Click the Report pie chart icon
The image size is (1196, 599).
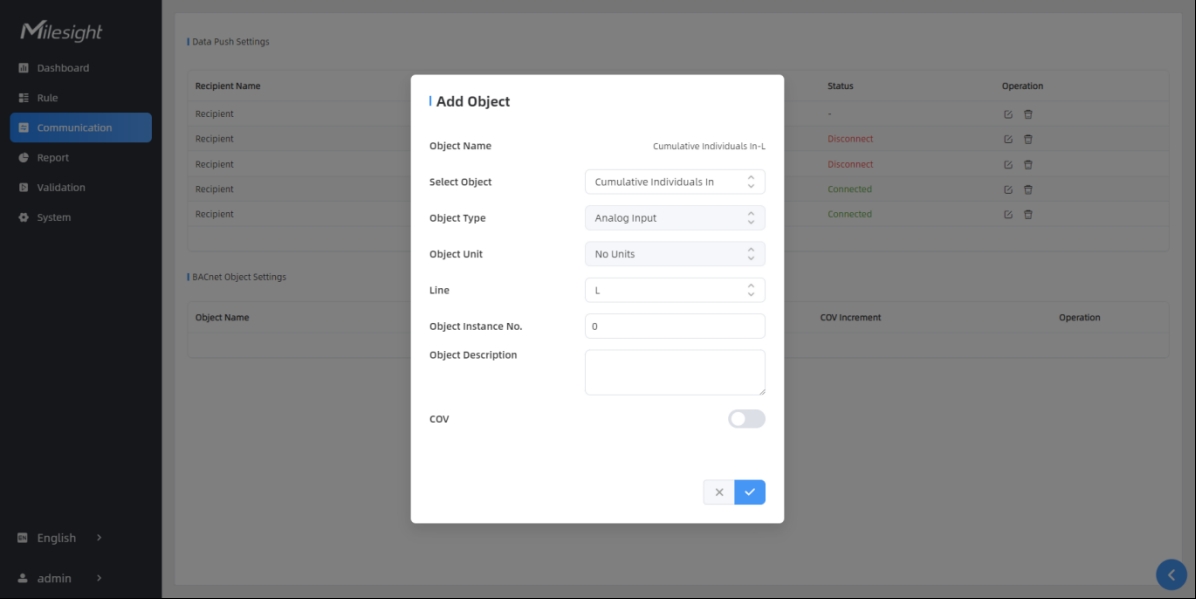tap(24, 158)
